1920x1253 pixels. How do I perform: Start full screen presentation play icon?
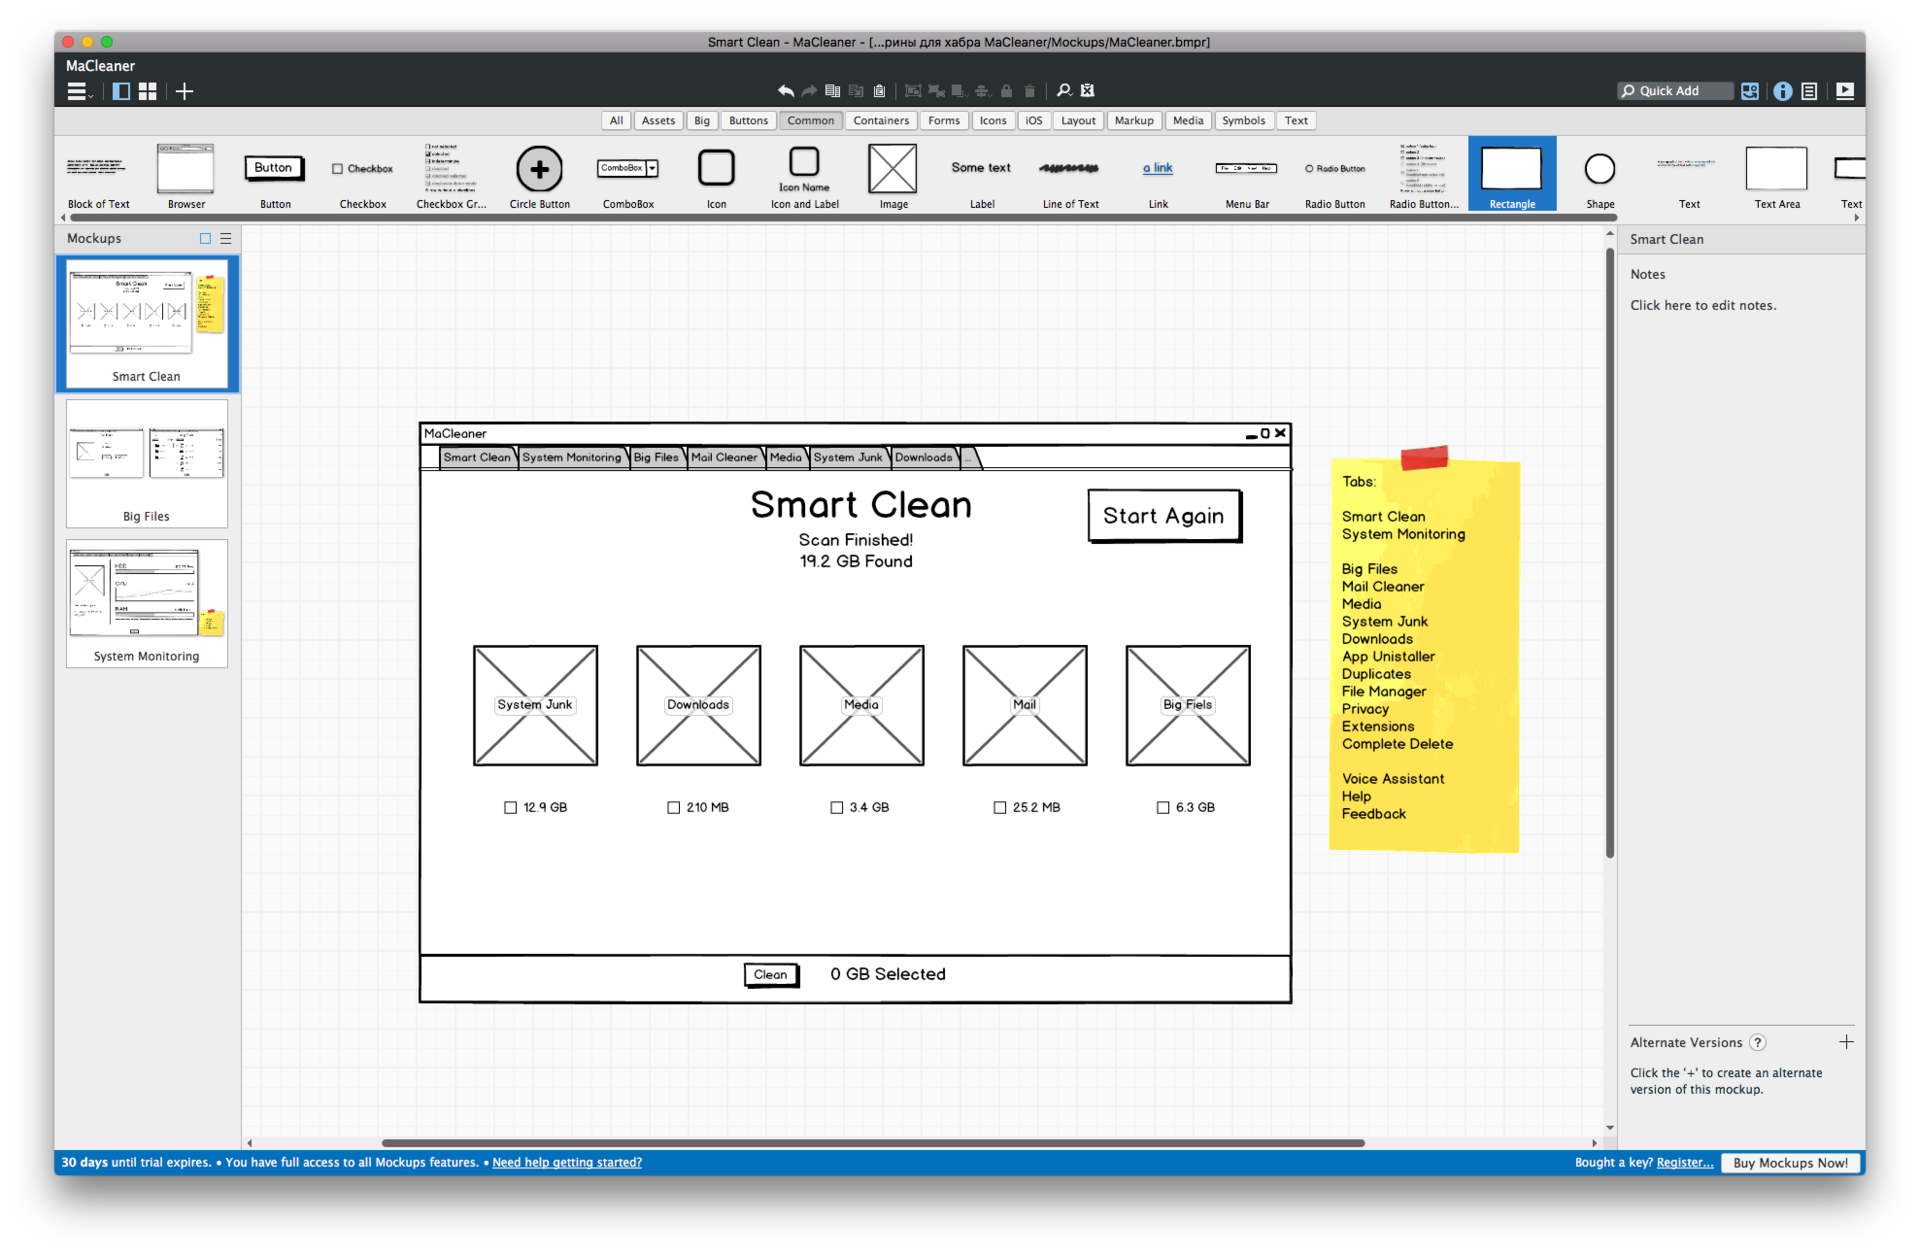1845,91
